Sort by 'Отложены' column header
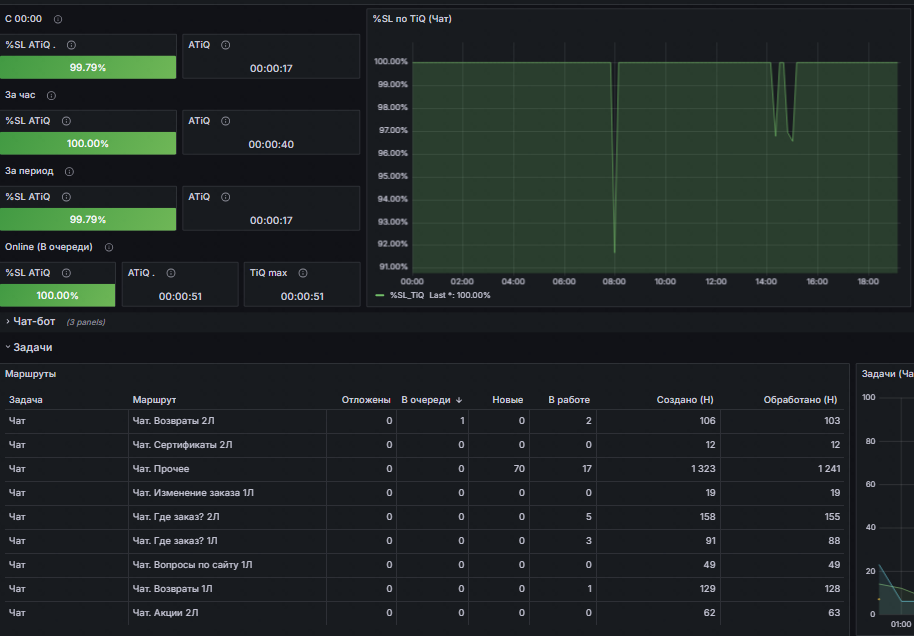Viewport: 914px width, 636px height. coord(366,400)
